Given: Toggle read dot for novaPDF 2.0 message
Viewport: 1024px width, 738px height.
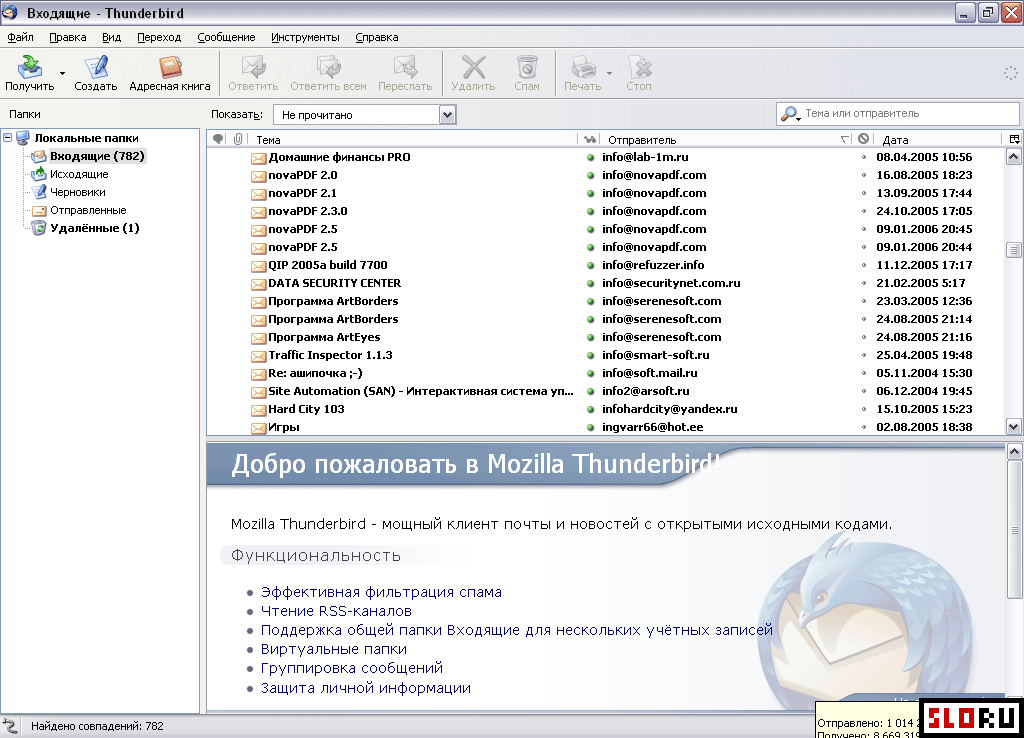Looking at the screenshot, I should point(590,175).
